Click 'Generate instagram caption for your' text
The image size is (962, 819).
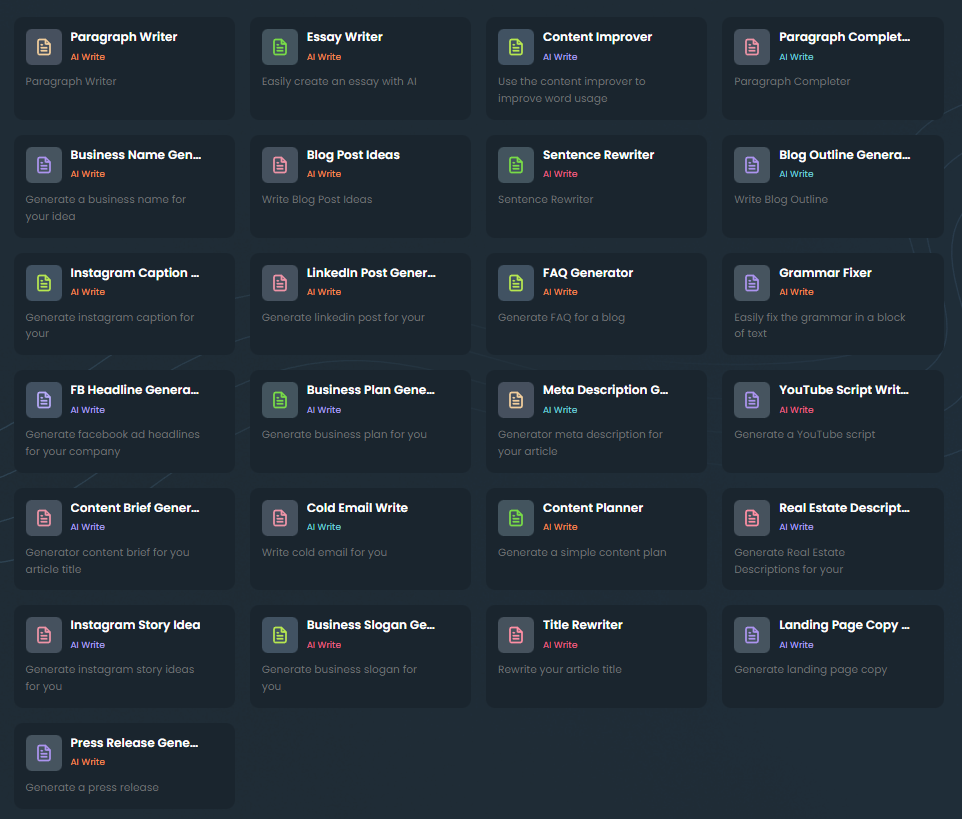pos(109,325)
